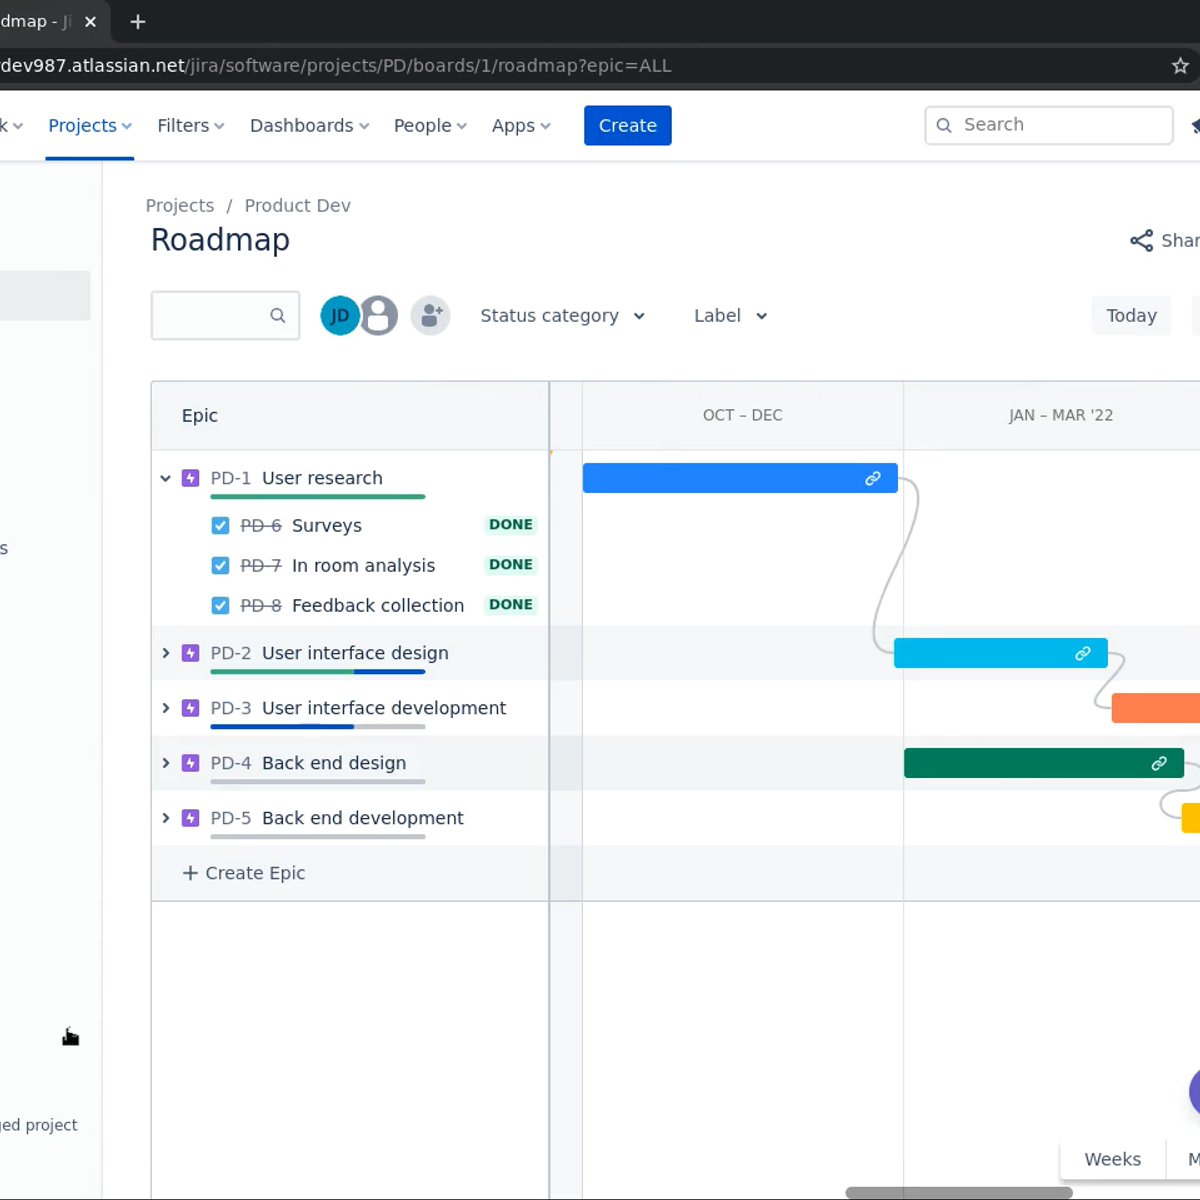The image size is (1200, 1200).
Task: Expand the PD-2 User interface design epic
Action: click(166, 653)
